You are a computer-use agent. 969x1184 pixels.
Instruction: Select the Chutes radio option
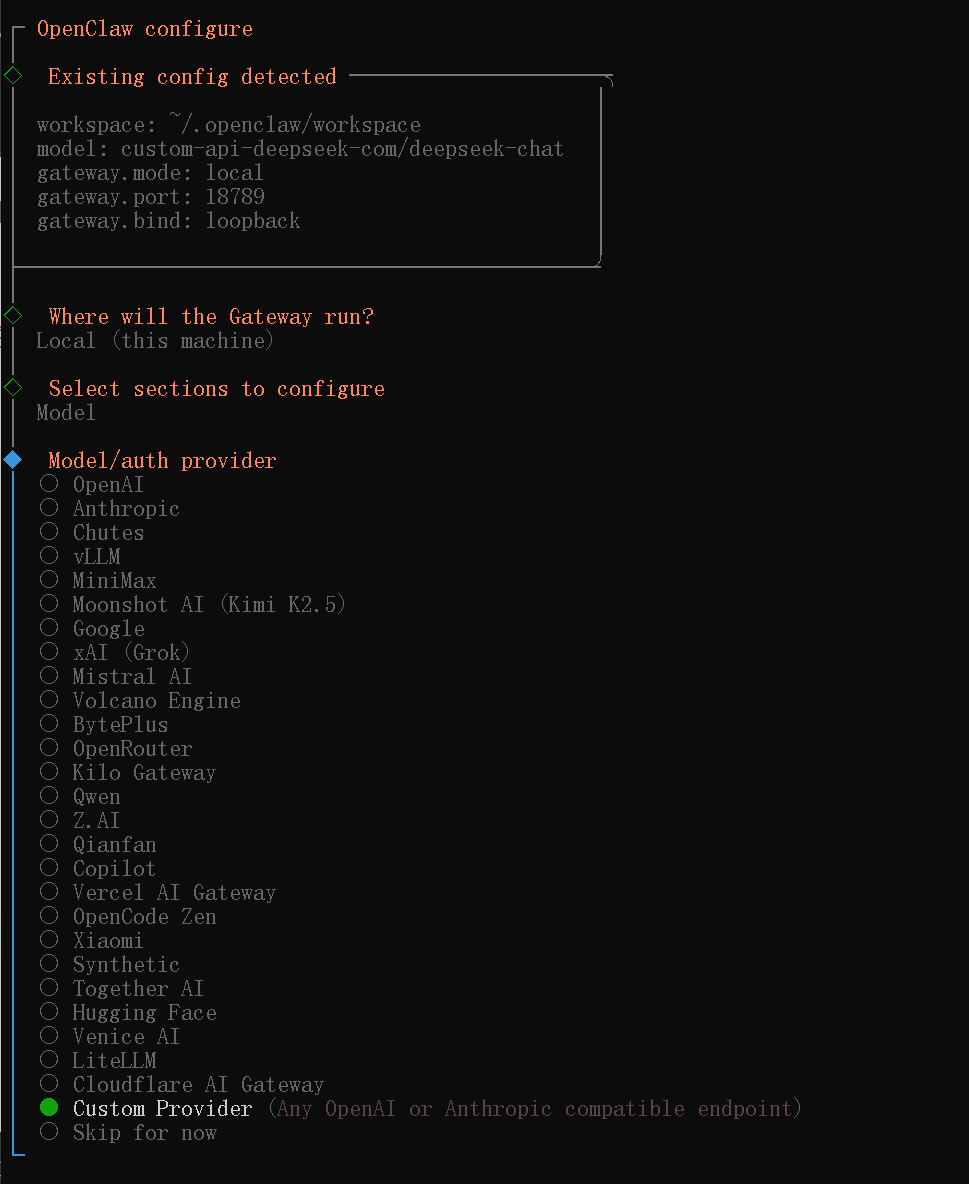(x=91, y=532)
